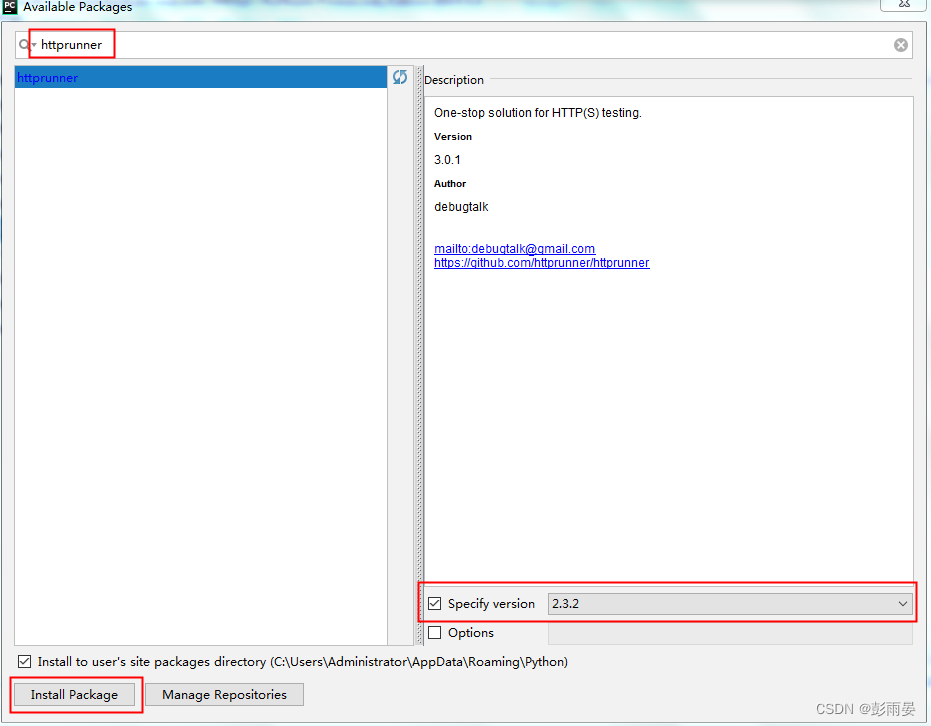Select httprunner in the package list
The width and height of the screenshot is (931, 726).
201,78
